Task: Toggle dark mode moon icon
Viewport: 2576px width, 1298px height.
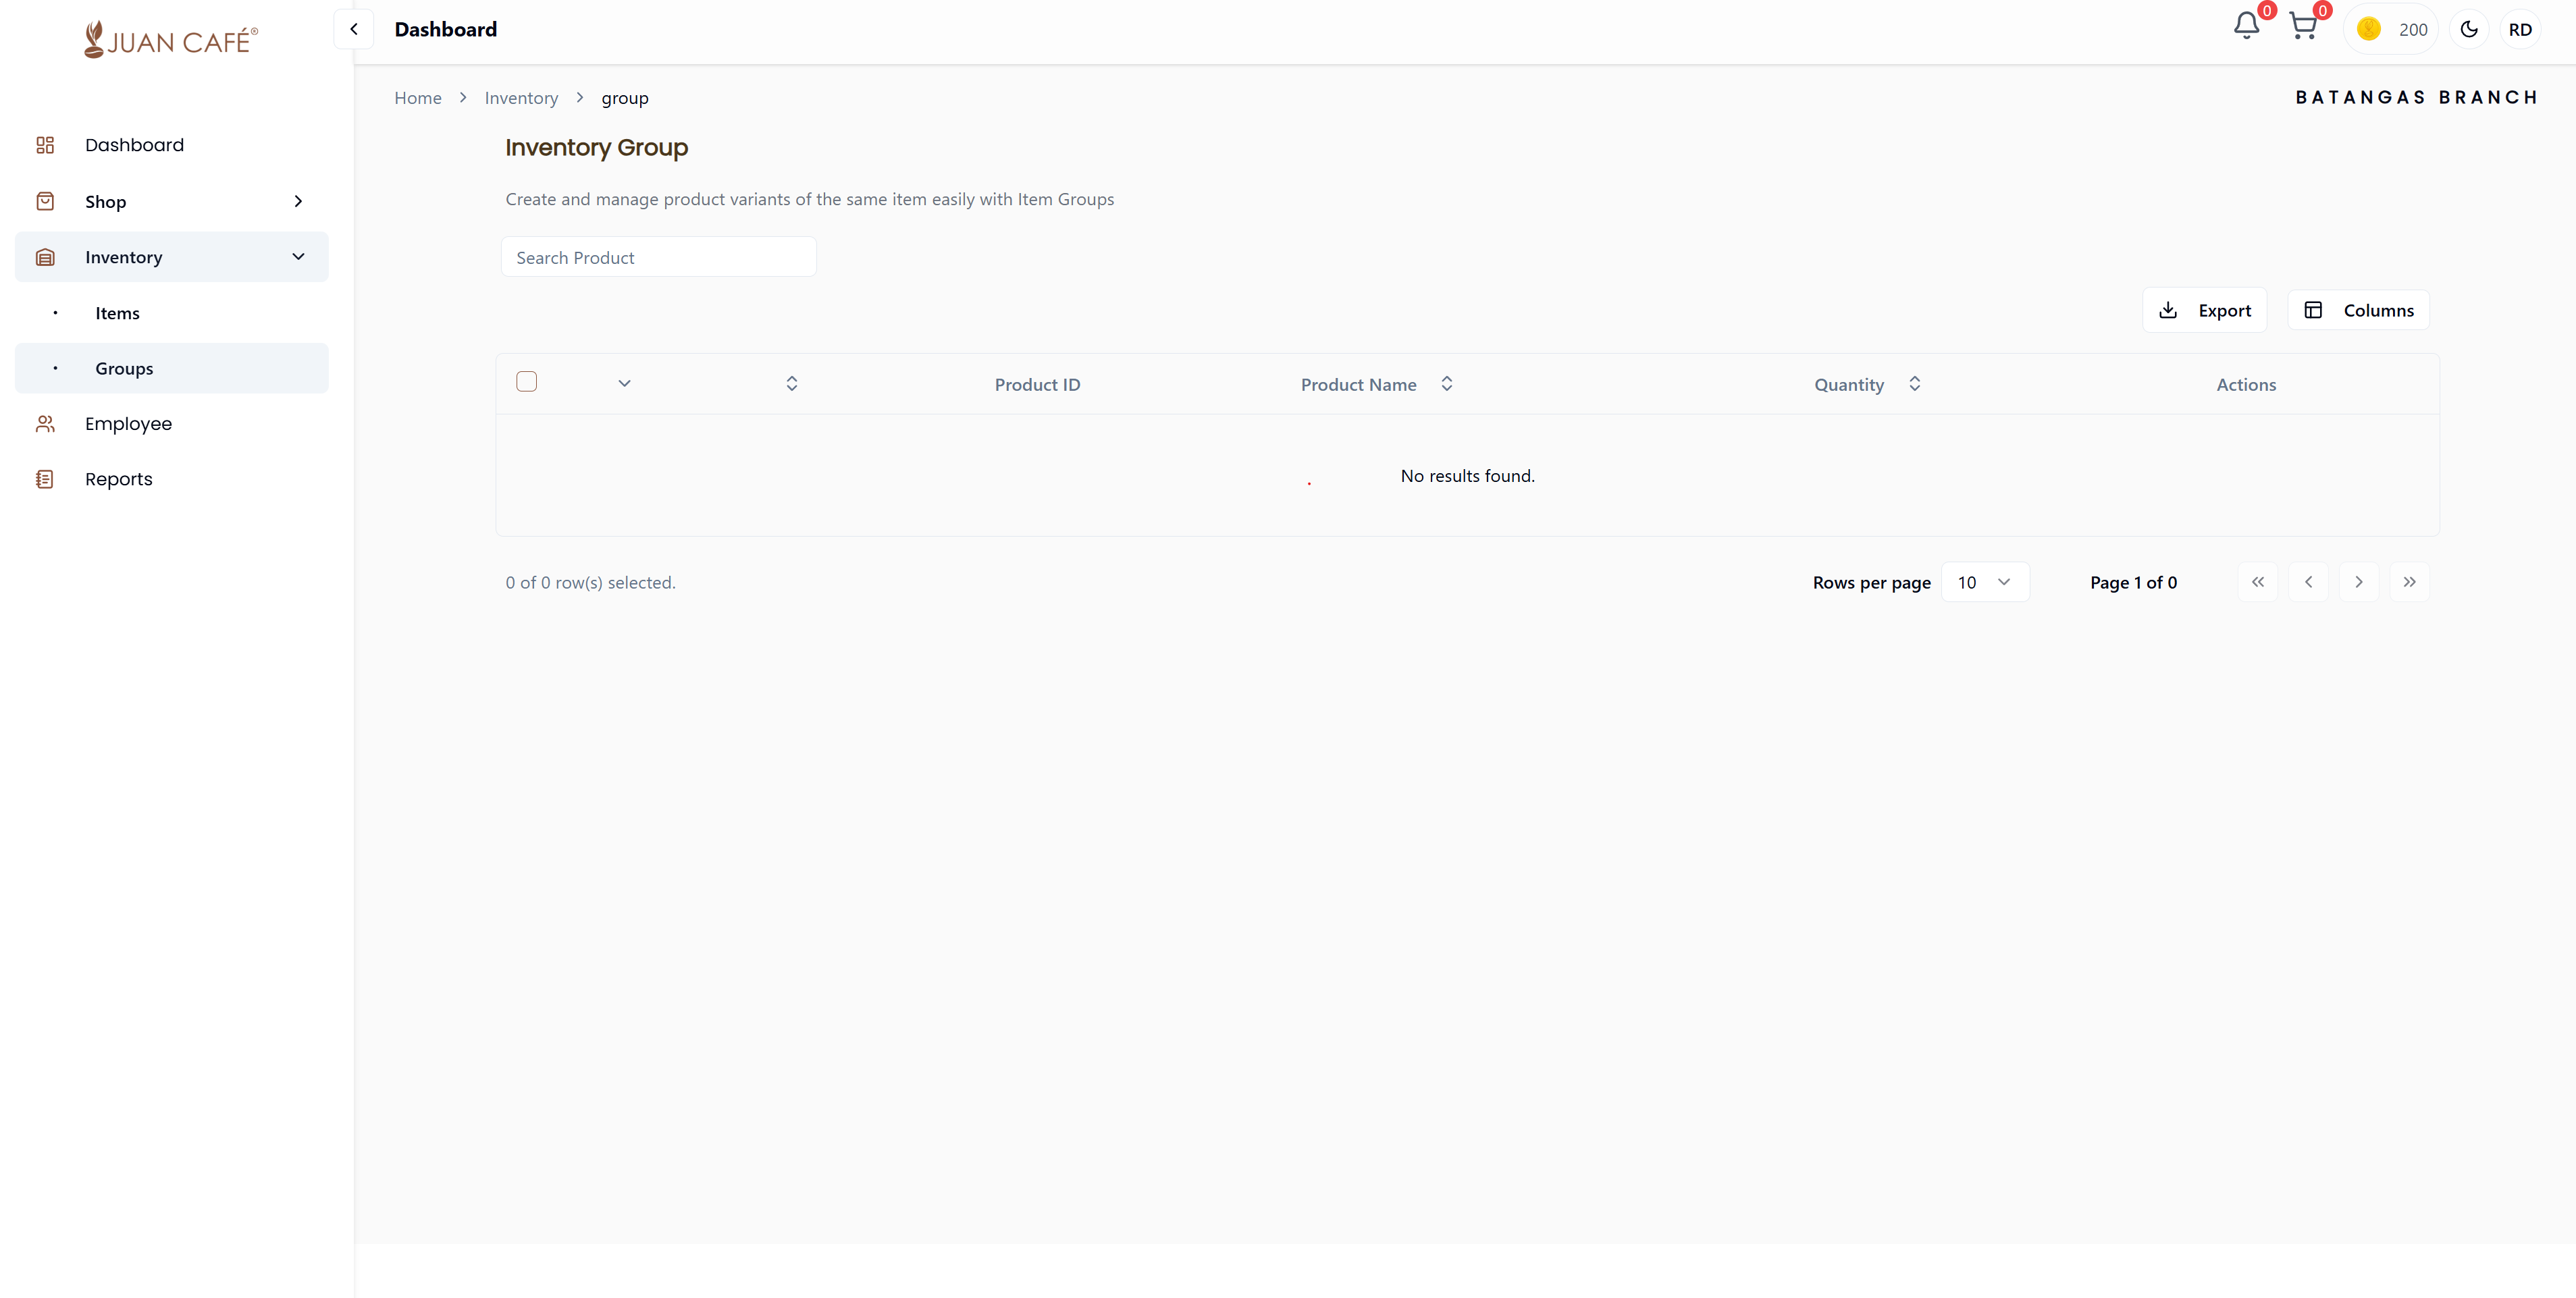Action: tap(2468, 29)
